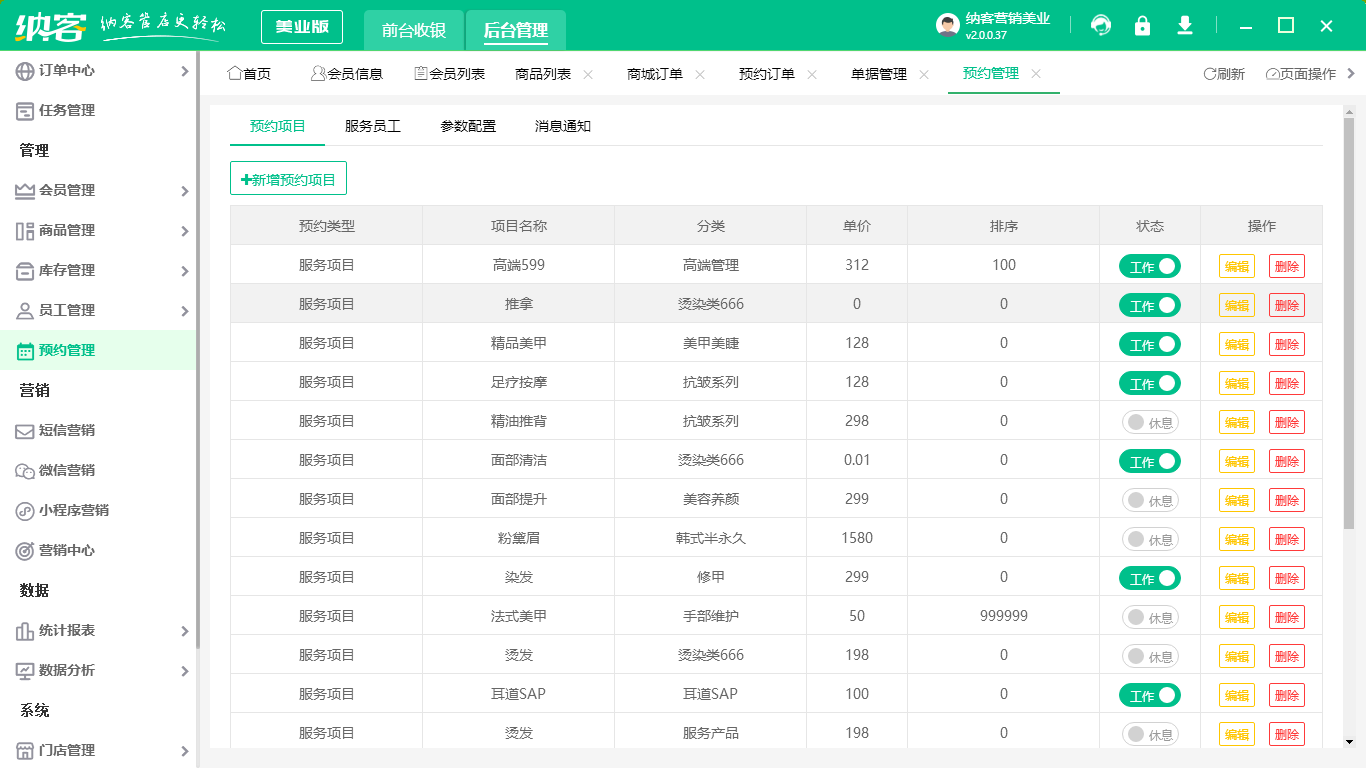Open the 会员信息 tab
Screen dimensions: 1366x768
[346, 74]
